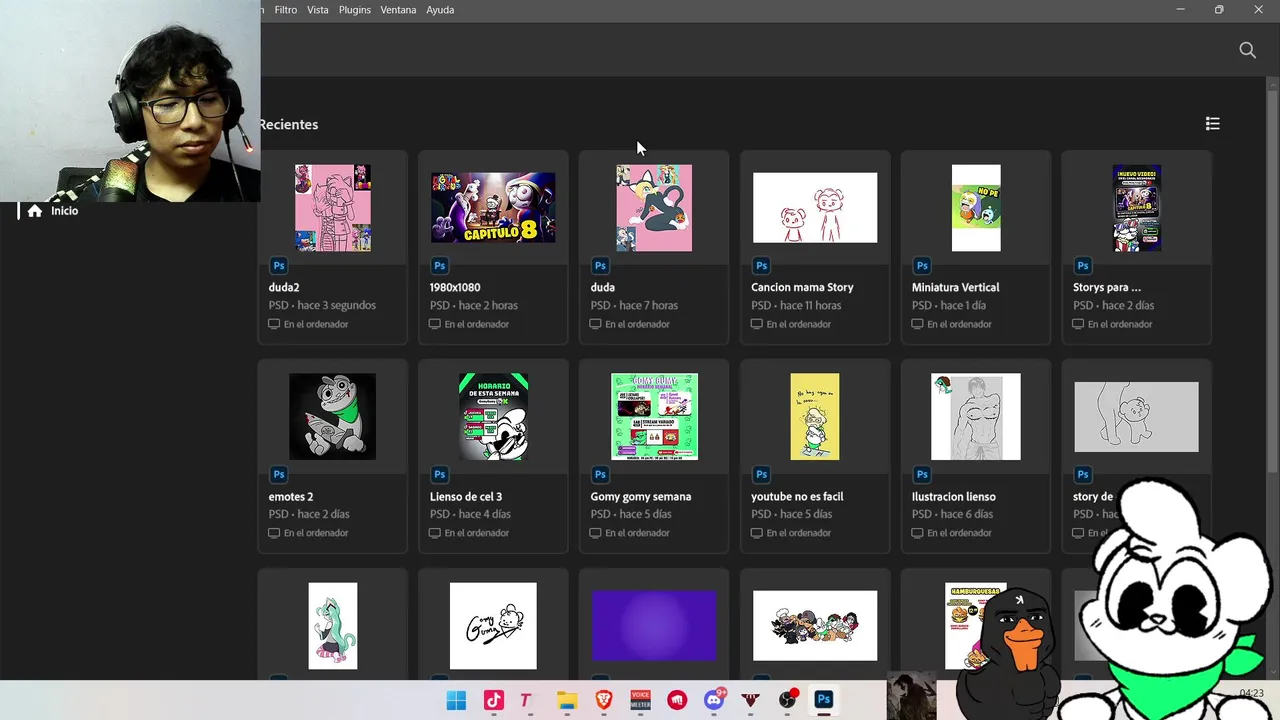Switch to Photoshop taskbar icon
The image size is (1280, 720).
point(824,700)
